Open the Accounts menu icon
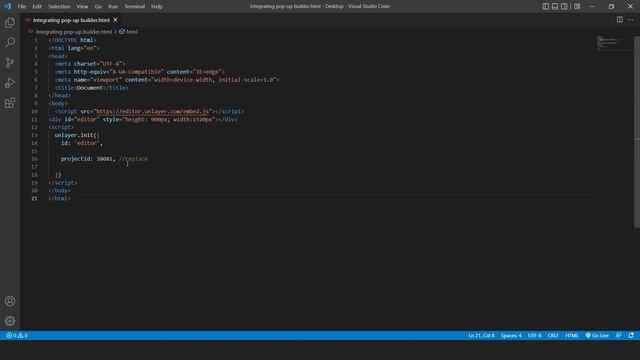This screenshot has width=640, height=360. tap(10, 301)
